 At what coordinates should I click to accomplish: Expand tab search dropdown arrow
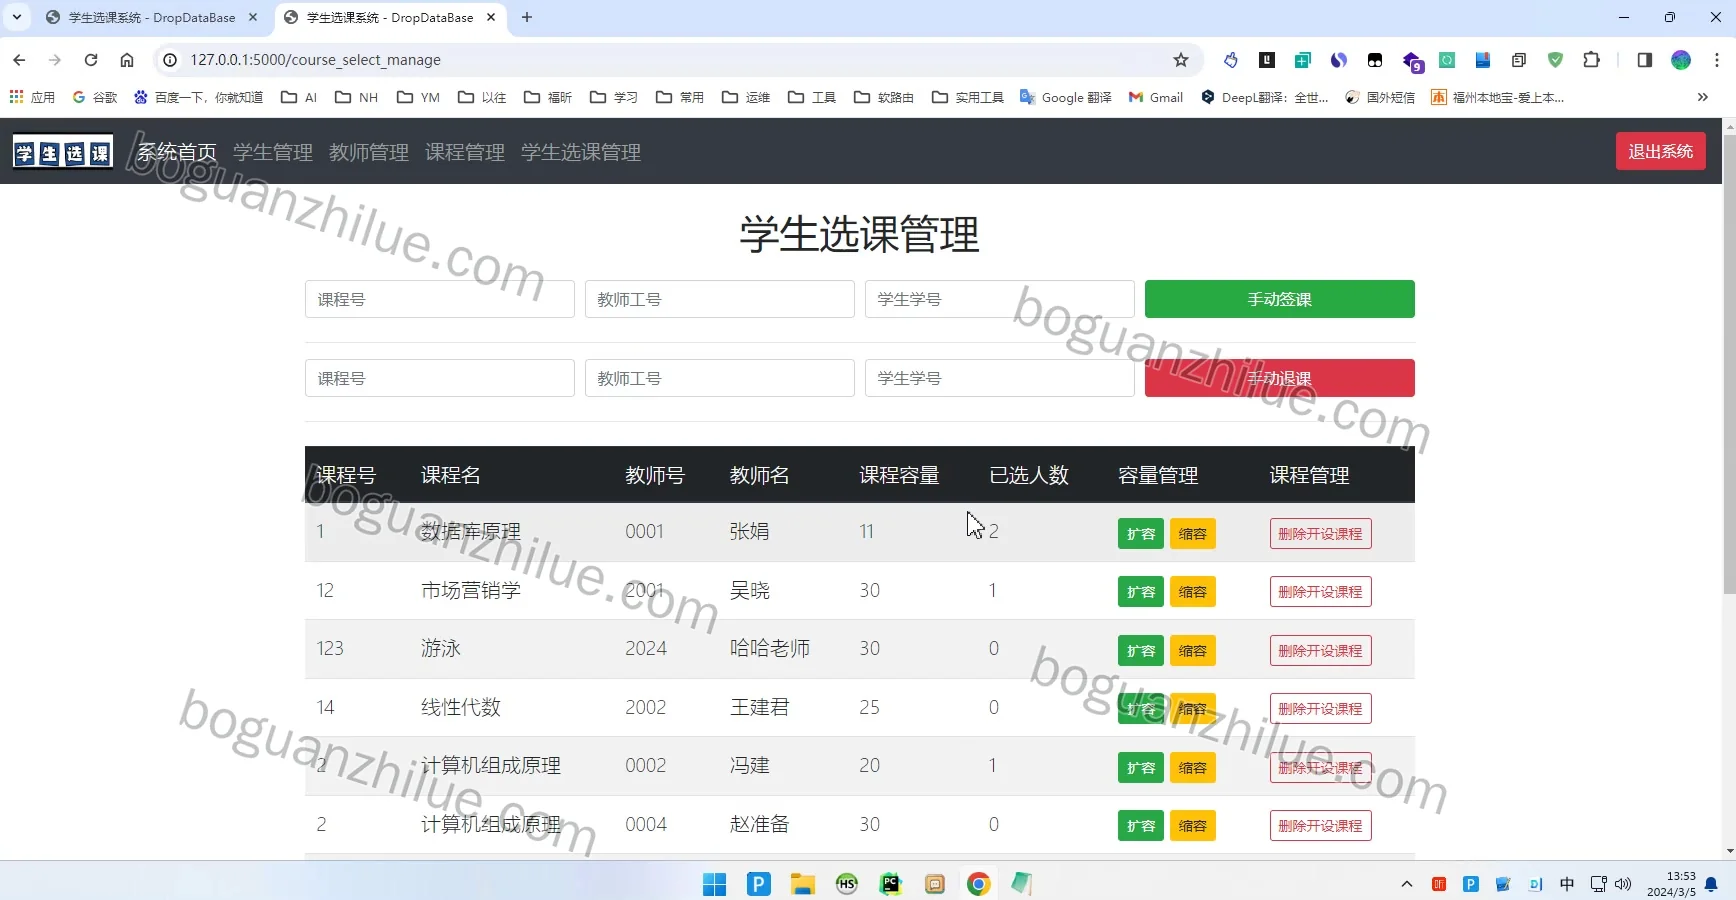coord(17,17)
